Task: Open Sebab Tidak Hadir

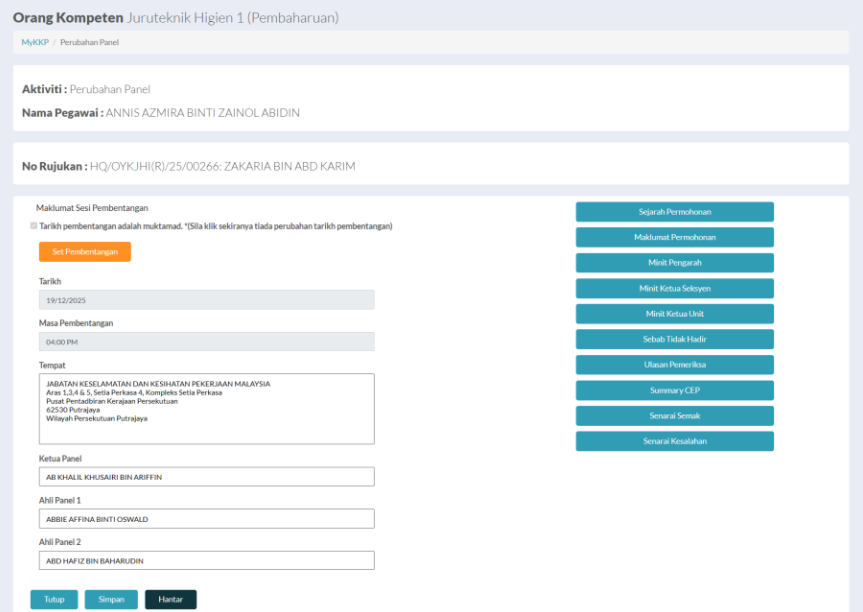Action: click(675, 339)
